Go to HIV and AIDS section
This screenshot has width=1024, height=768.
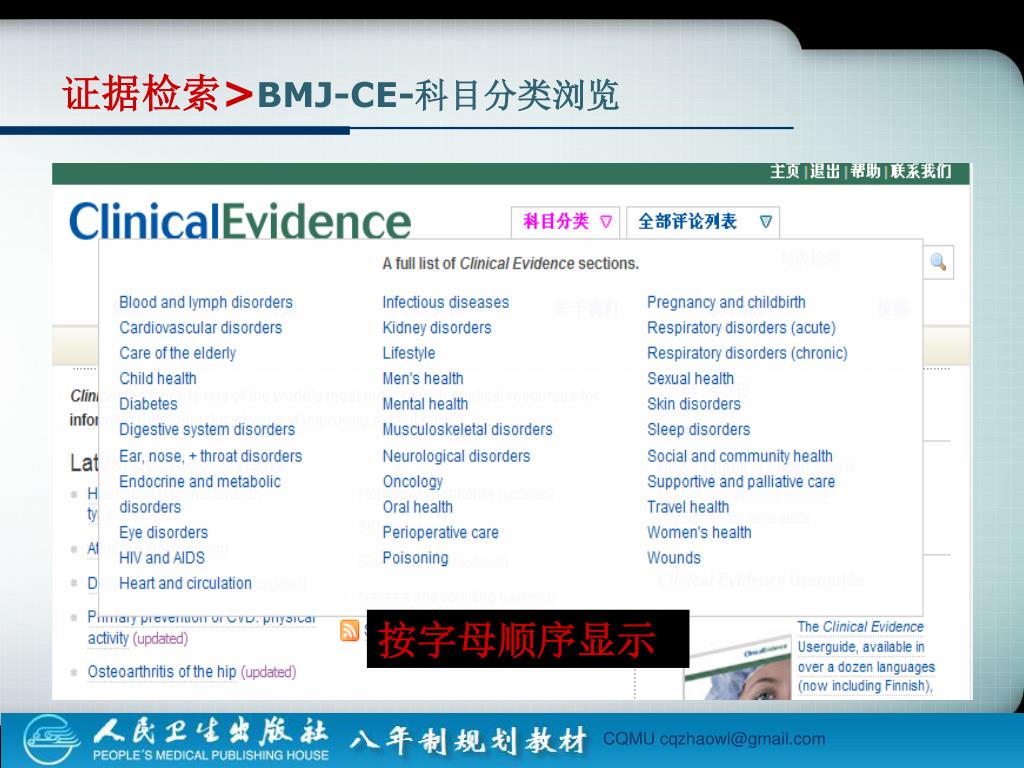pos(162,558)
